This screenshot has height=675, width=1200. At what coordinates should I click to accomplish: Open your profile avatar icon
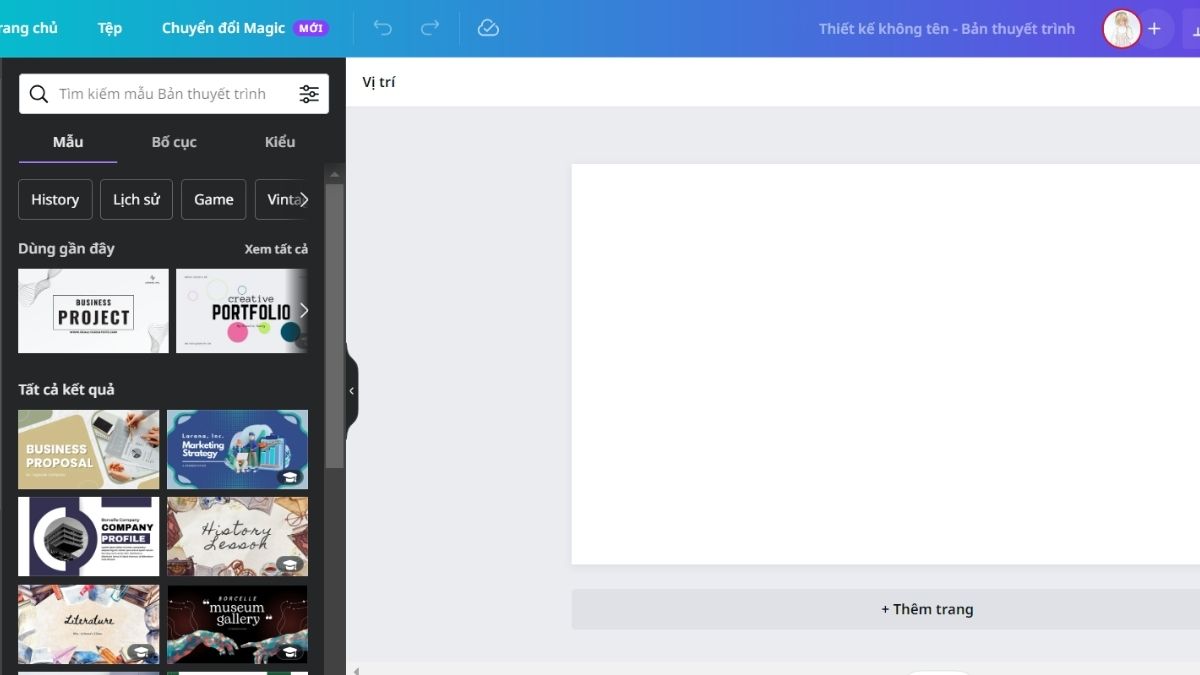tap(1120, 28)
